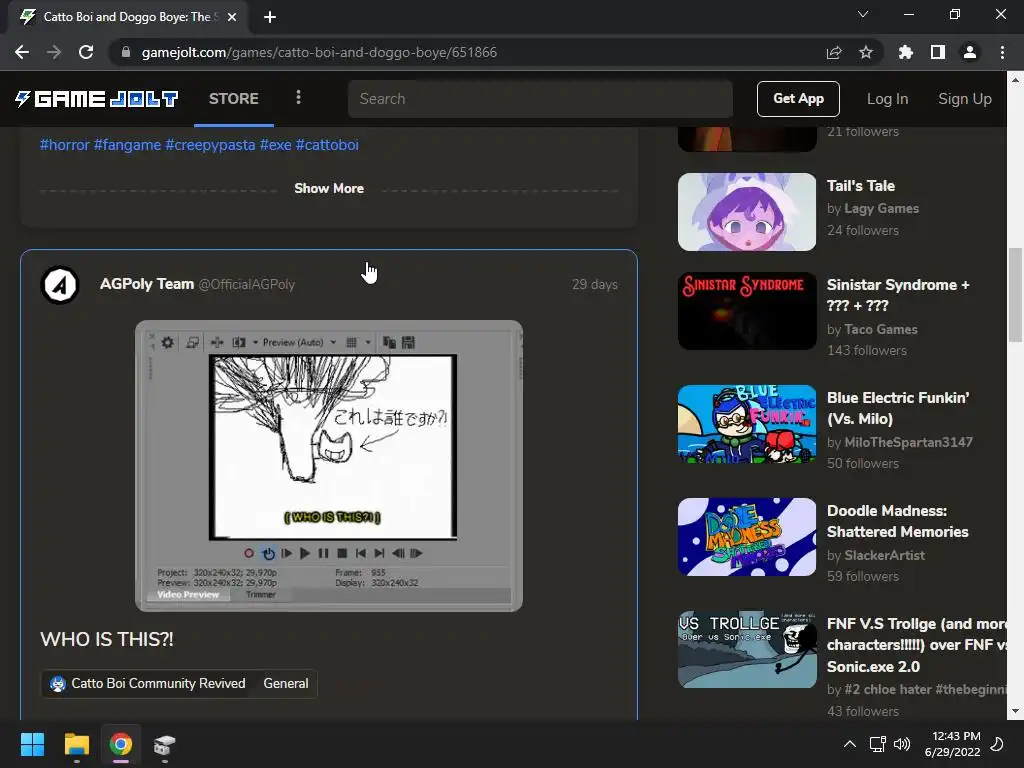
Task: Click the #horror hashtag
Action: pyautogui.click(x=65, y=144)
